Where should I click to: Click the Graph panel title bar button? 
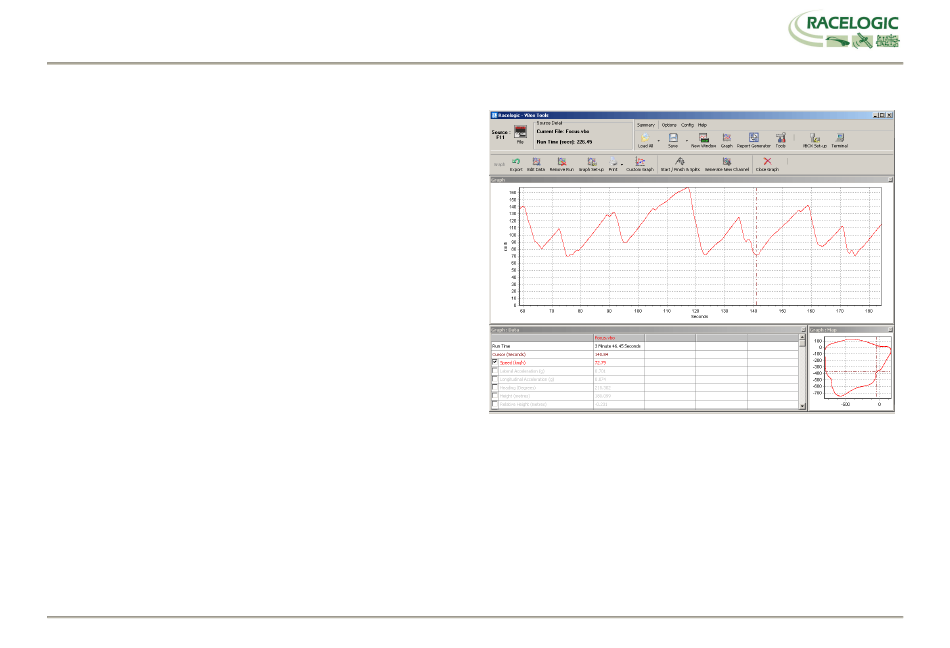tap(890, 180)
